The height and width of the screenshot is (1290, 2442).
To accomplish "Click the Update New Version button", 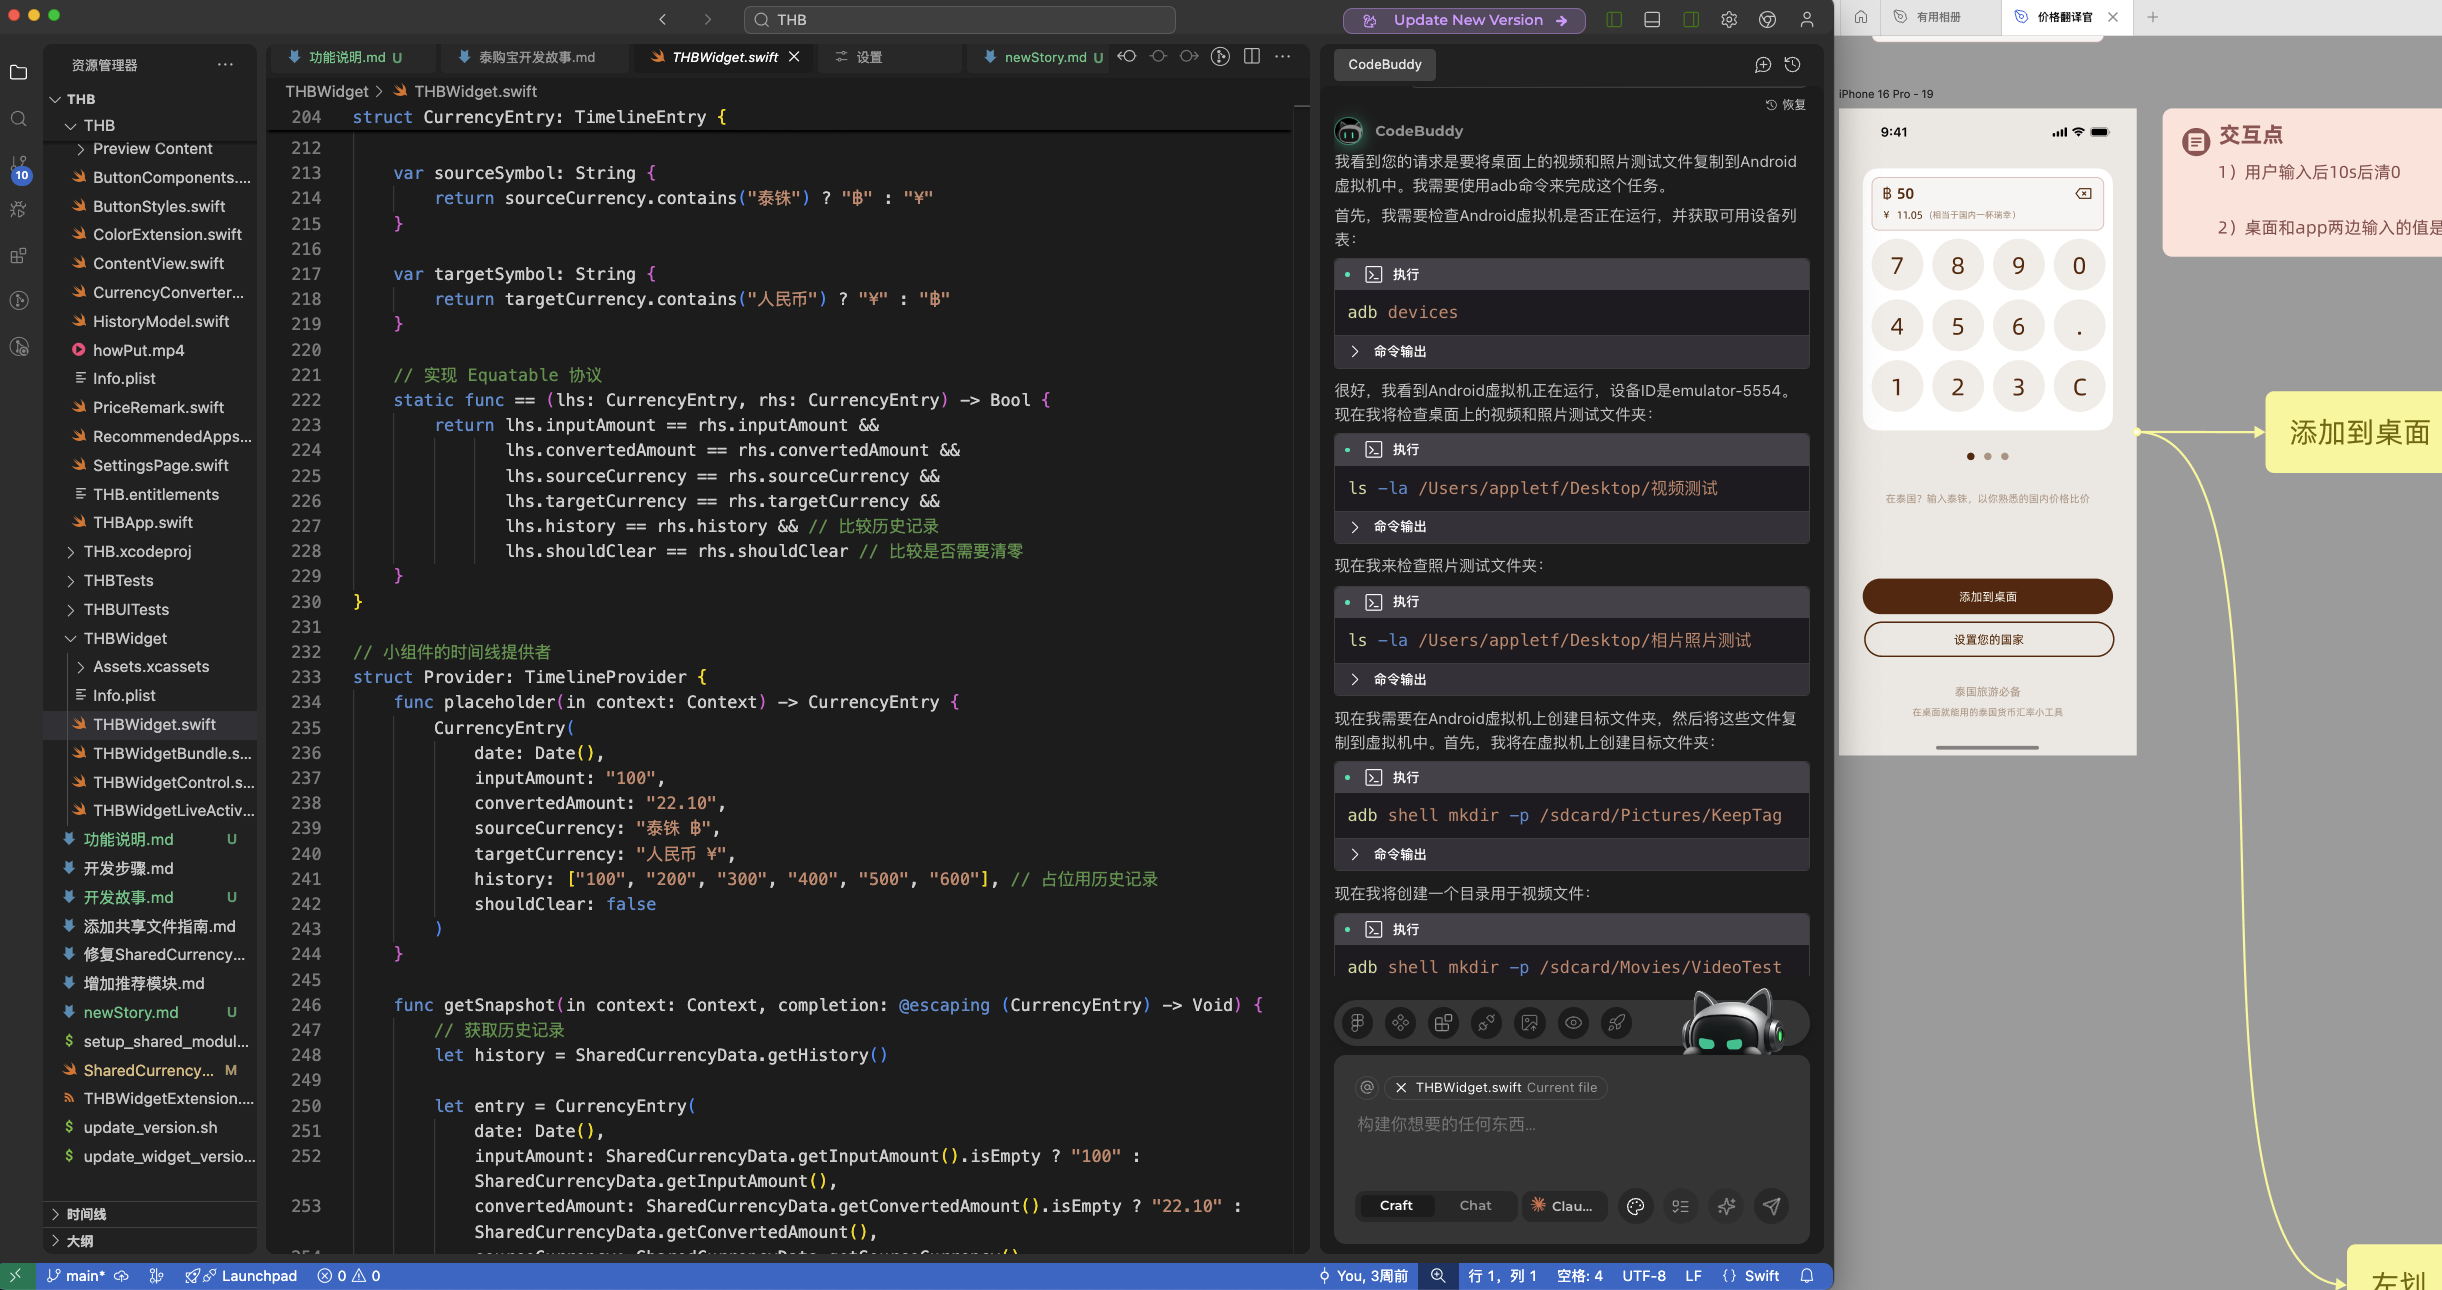I will point(1465,20).
